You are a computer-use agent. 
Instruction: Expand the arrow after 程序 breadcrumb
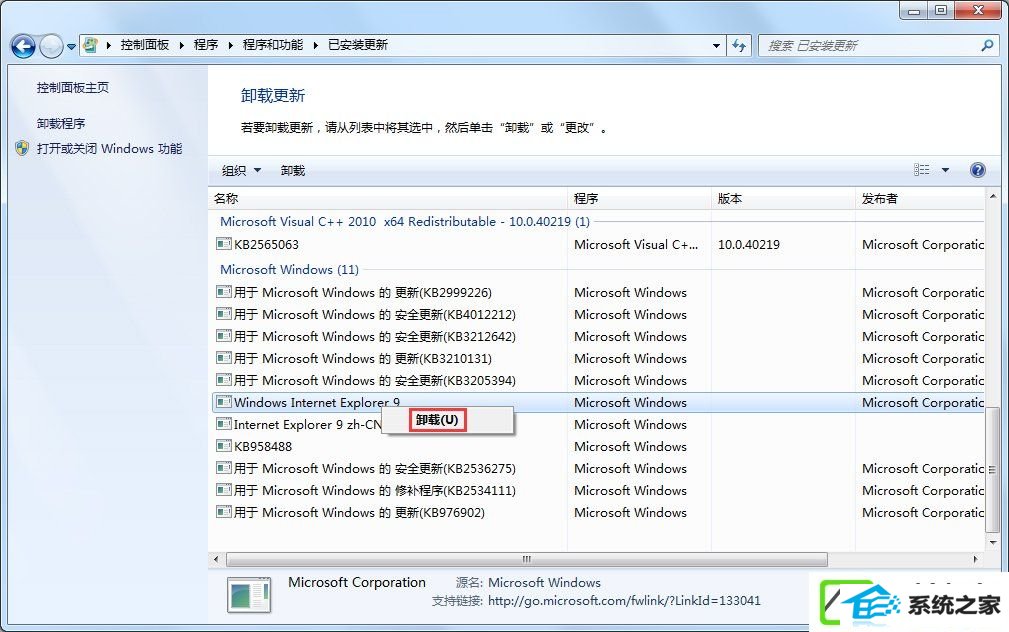[230, 45]
